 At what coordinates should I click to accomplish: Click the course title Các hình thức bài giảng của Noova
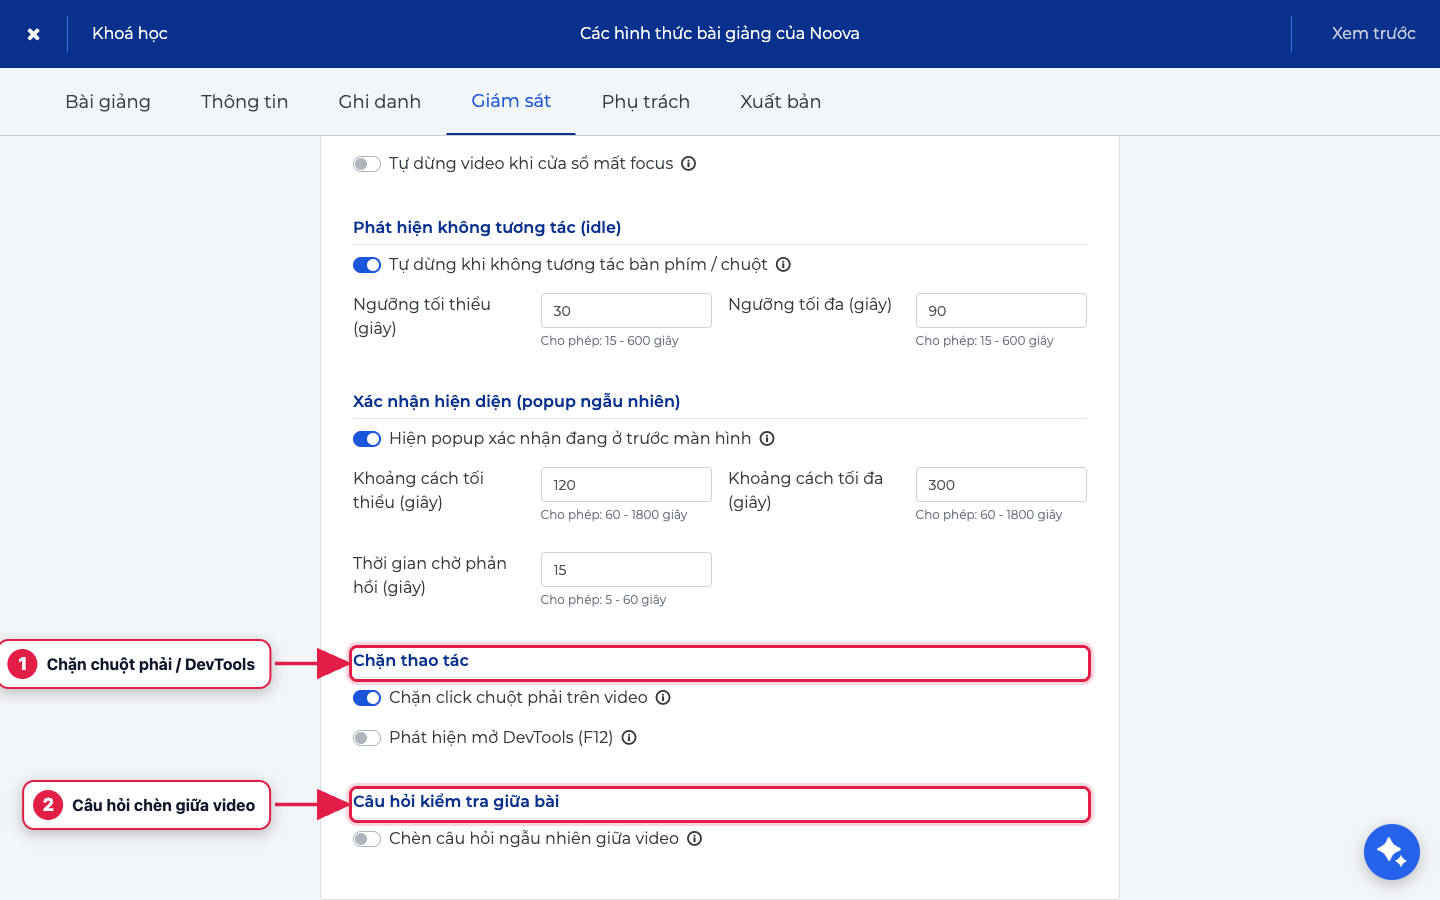coord(720,33)
